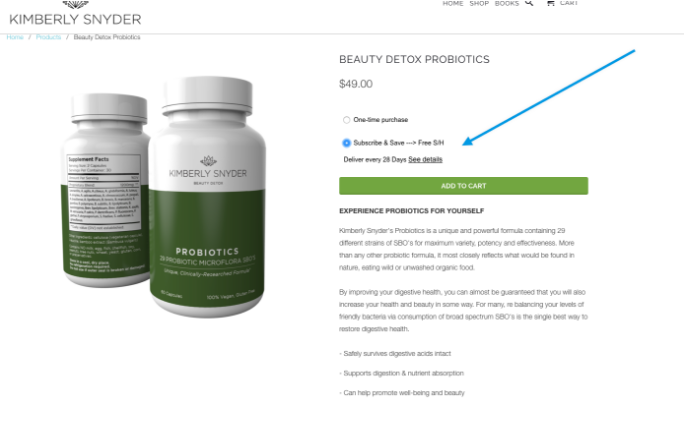Open the search magnifier icon in header
Screen dimensions: 691x444
click(529, 3)
